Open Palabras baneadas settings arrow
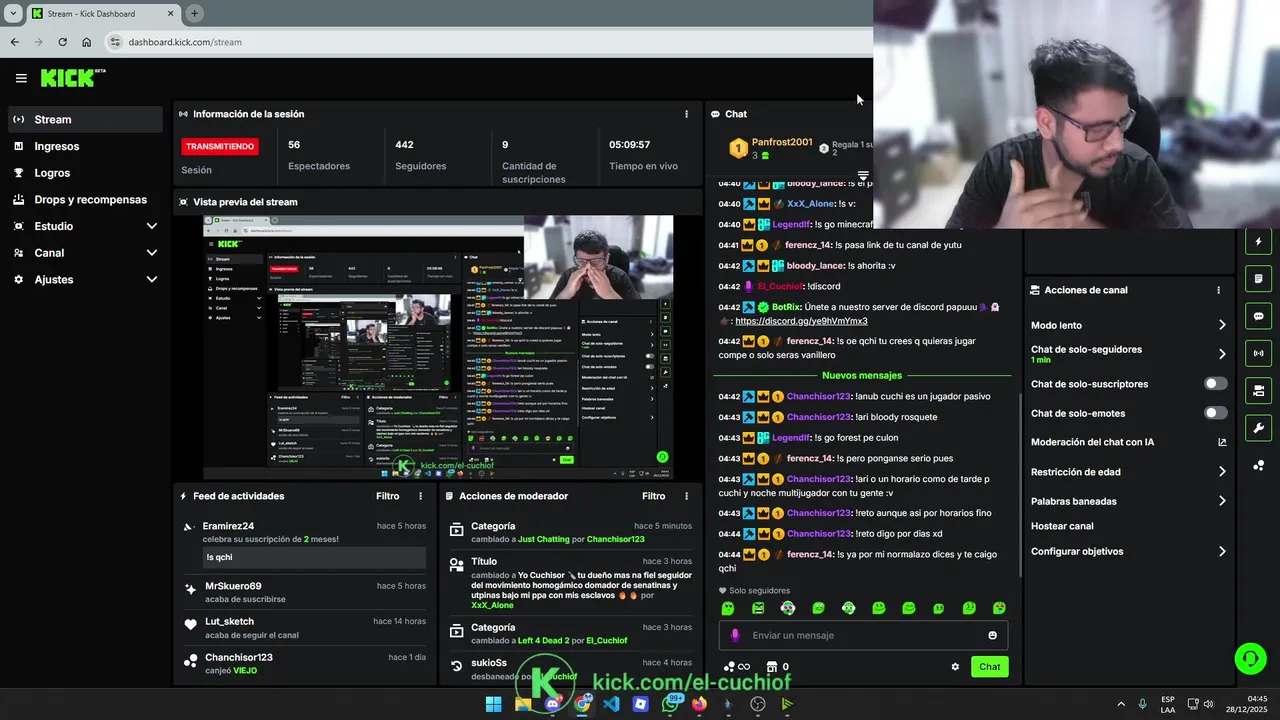The height and width of the screenshot is (720, 1280). click(x=1222, y=501)
